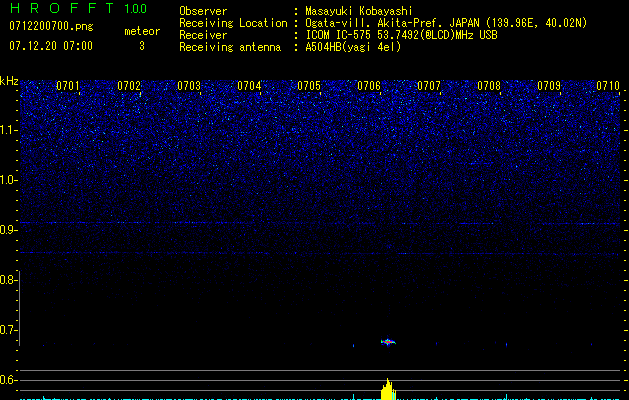Screen dimensions: 629x400
Task: Click the ICOM IC-575 53.7492 MHz text
Action: point(401,35)
